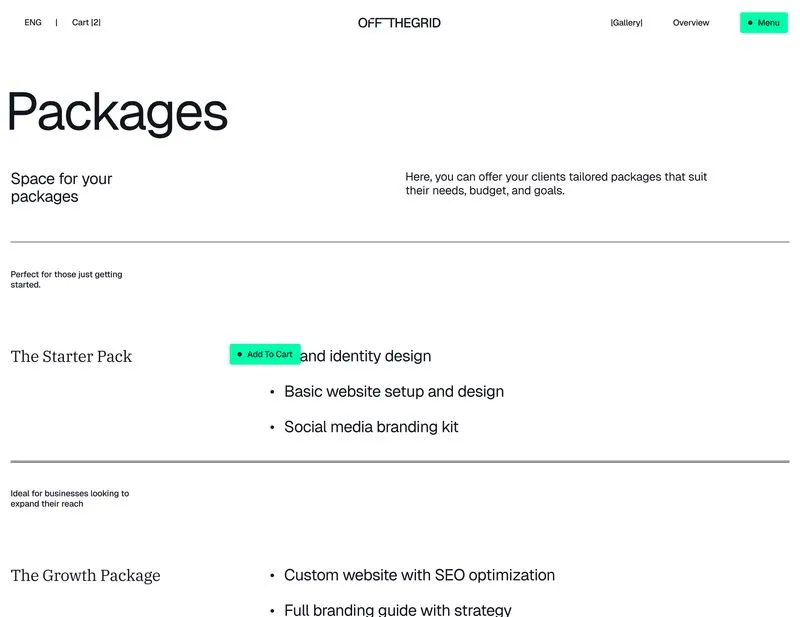Screen dimensions: 800x617
Task: Click "Ideal for businesses looking to expand" text
Action: [70, 499]
